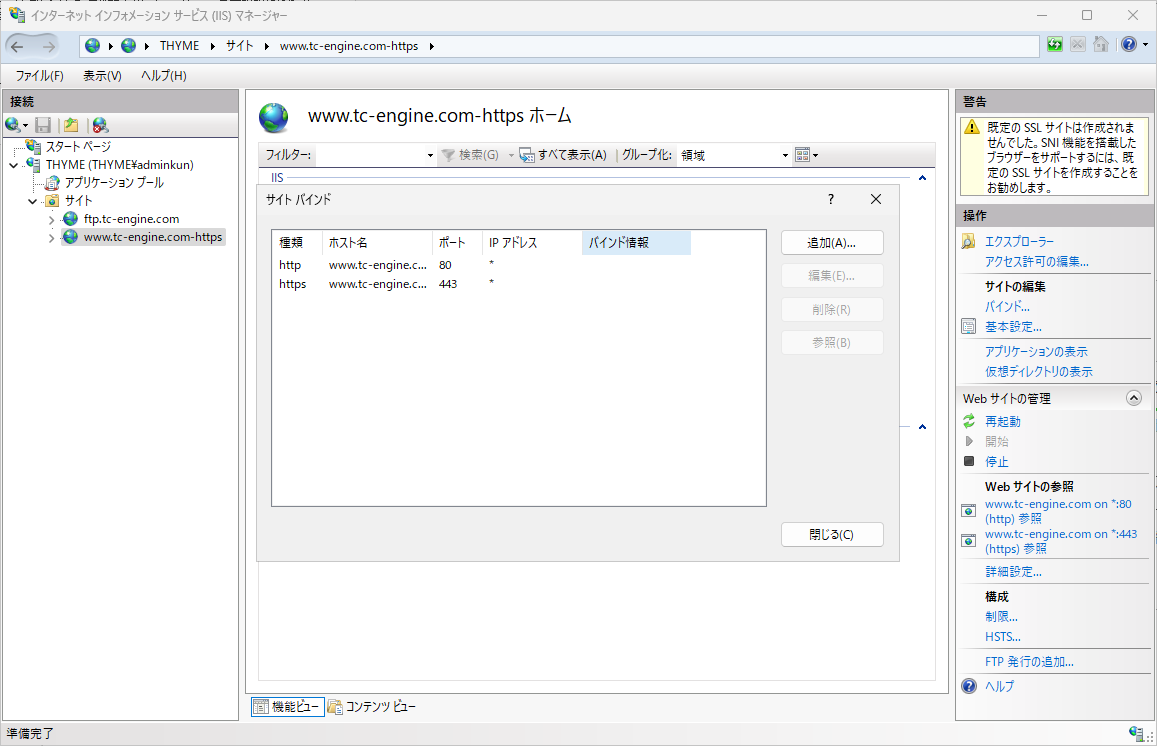Image resolution: width=1157 pixels, height=746 pixels.
Task: Select Application Pools (アプリケーション プール) in tree
Action: click(x=114, y=182)
